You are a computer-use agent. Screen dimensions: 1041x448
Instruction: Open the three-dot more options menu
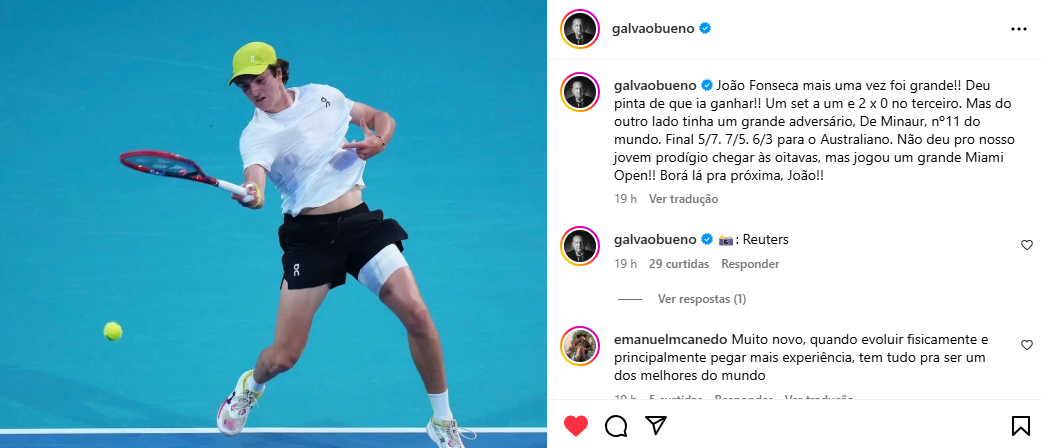[x=1018, y=29]
